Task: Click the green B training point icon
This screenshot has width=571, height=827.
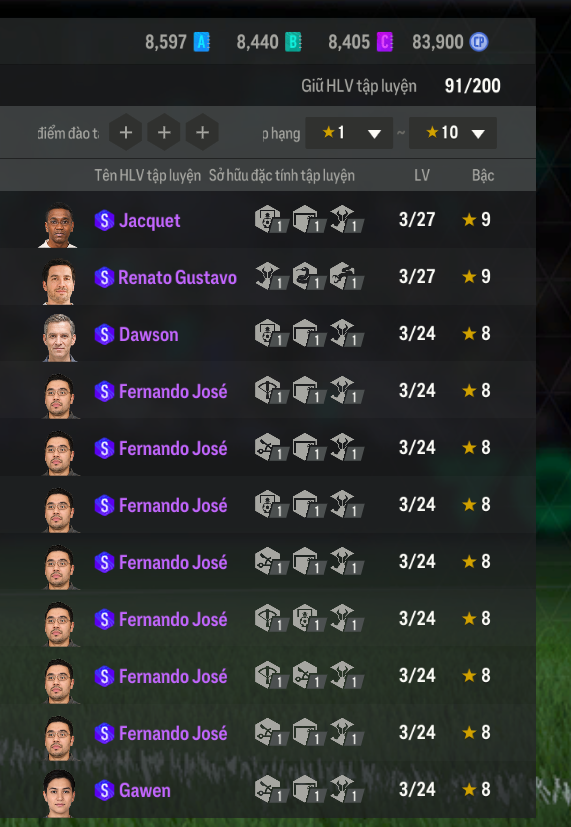Action: [293, 42]
